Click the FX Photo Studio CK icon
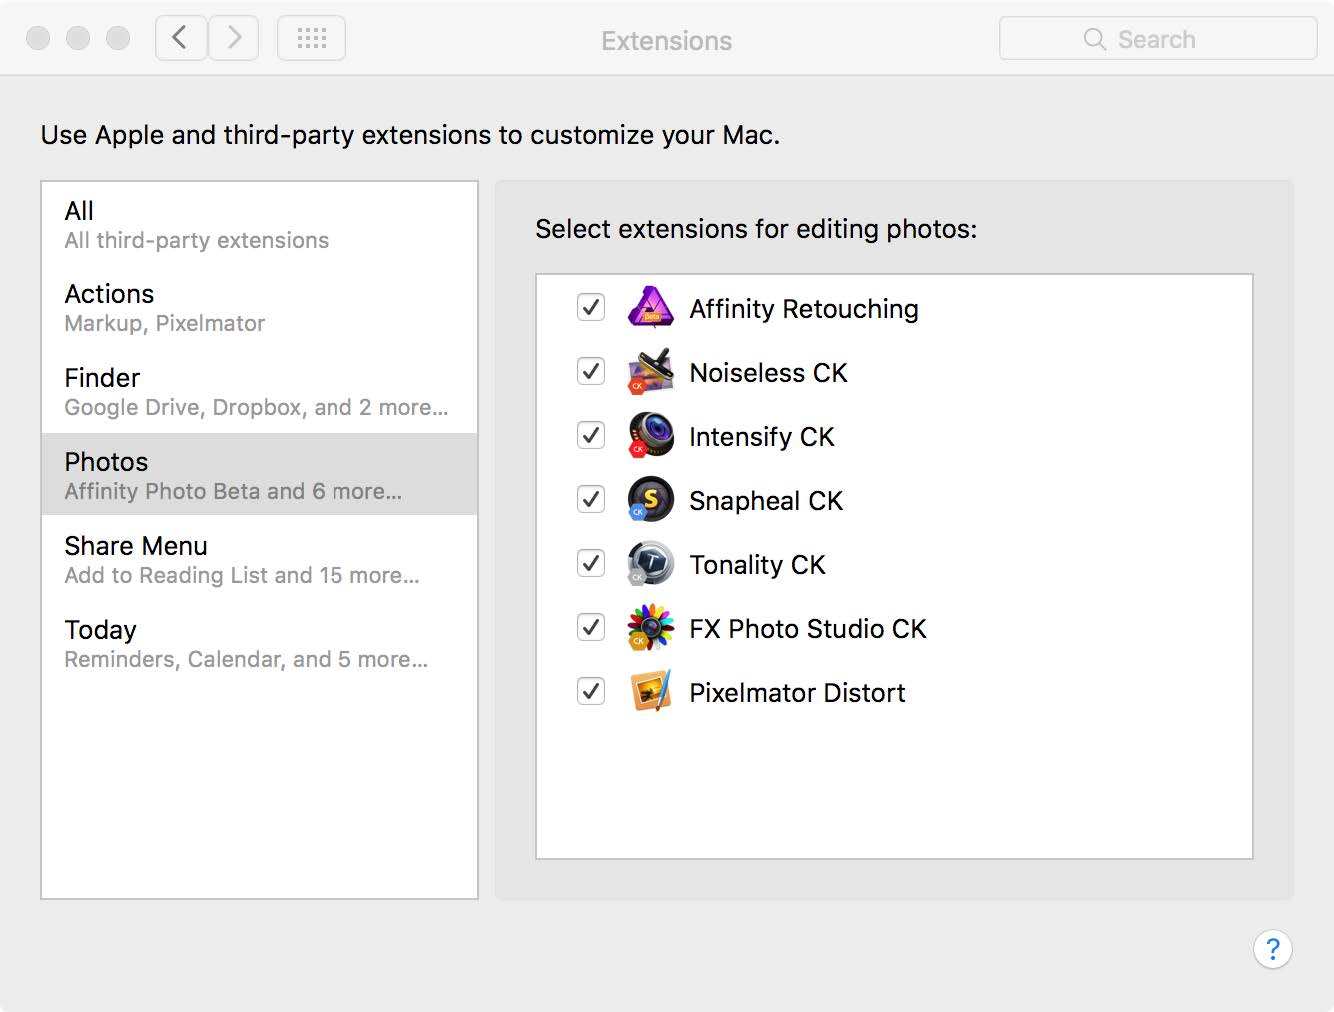This screenshot has height=1012, width=1334. click(650, 628)
